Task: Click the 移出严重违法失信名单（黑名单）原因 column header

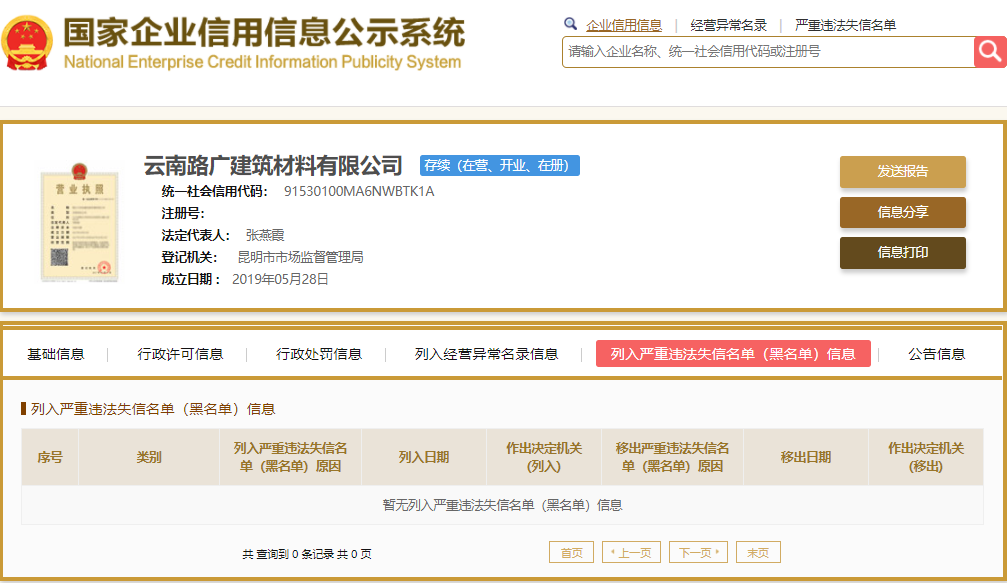Action: pos(672,457)
